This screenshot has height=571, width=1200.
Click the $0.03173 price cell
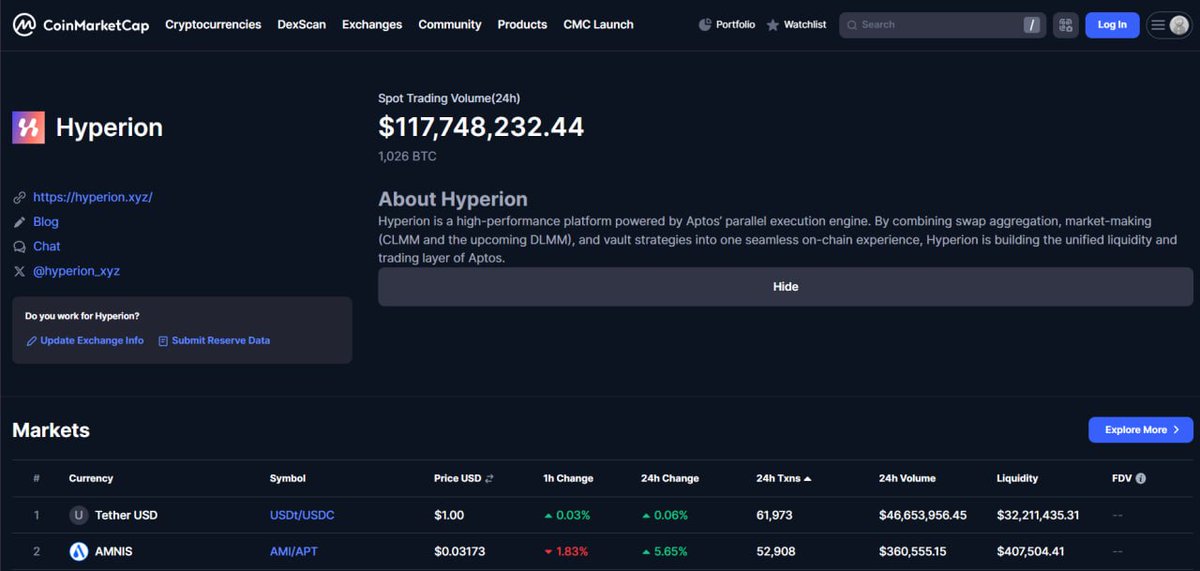[460, 552]
